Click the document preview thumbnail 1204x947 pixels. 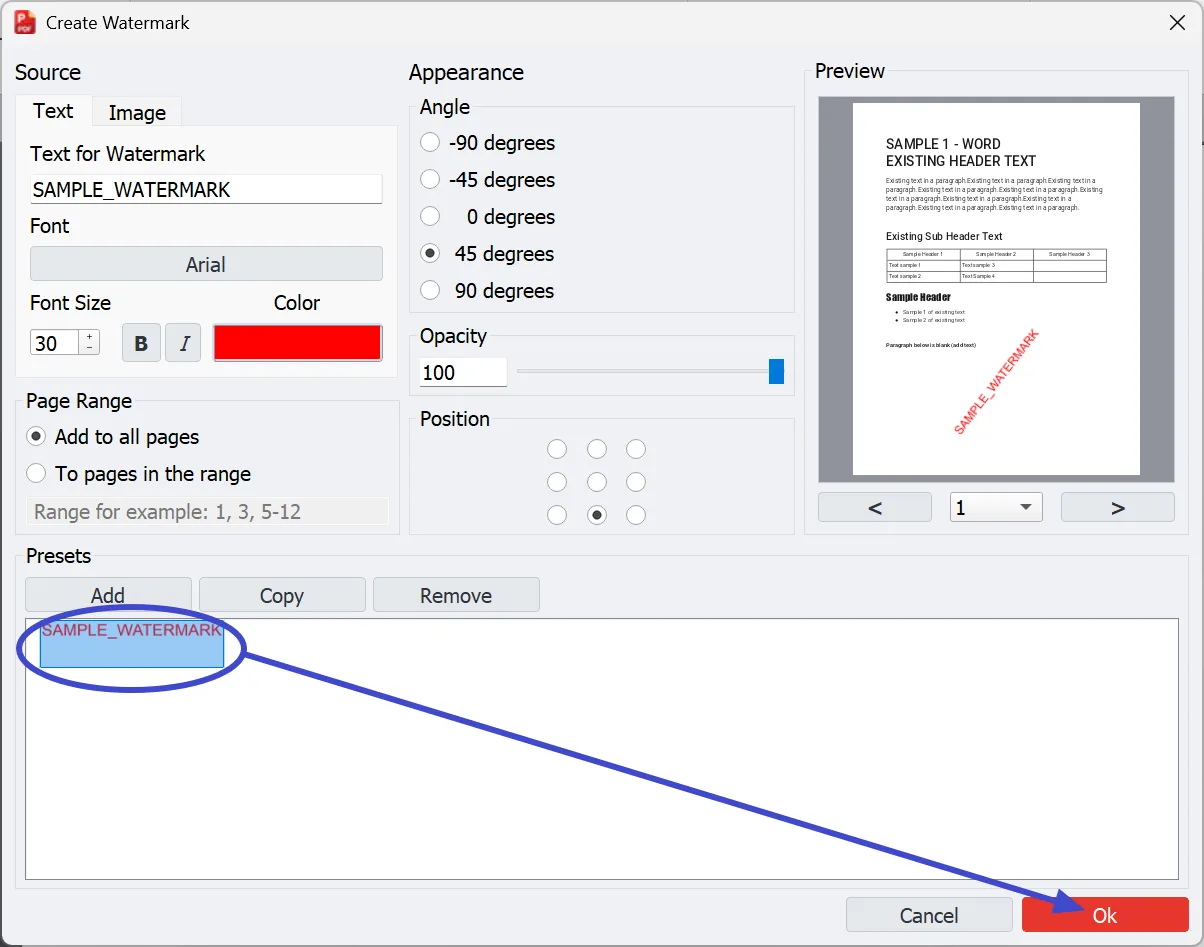[996, 289]
